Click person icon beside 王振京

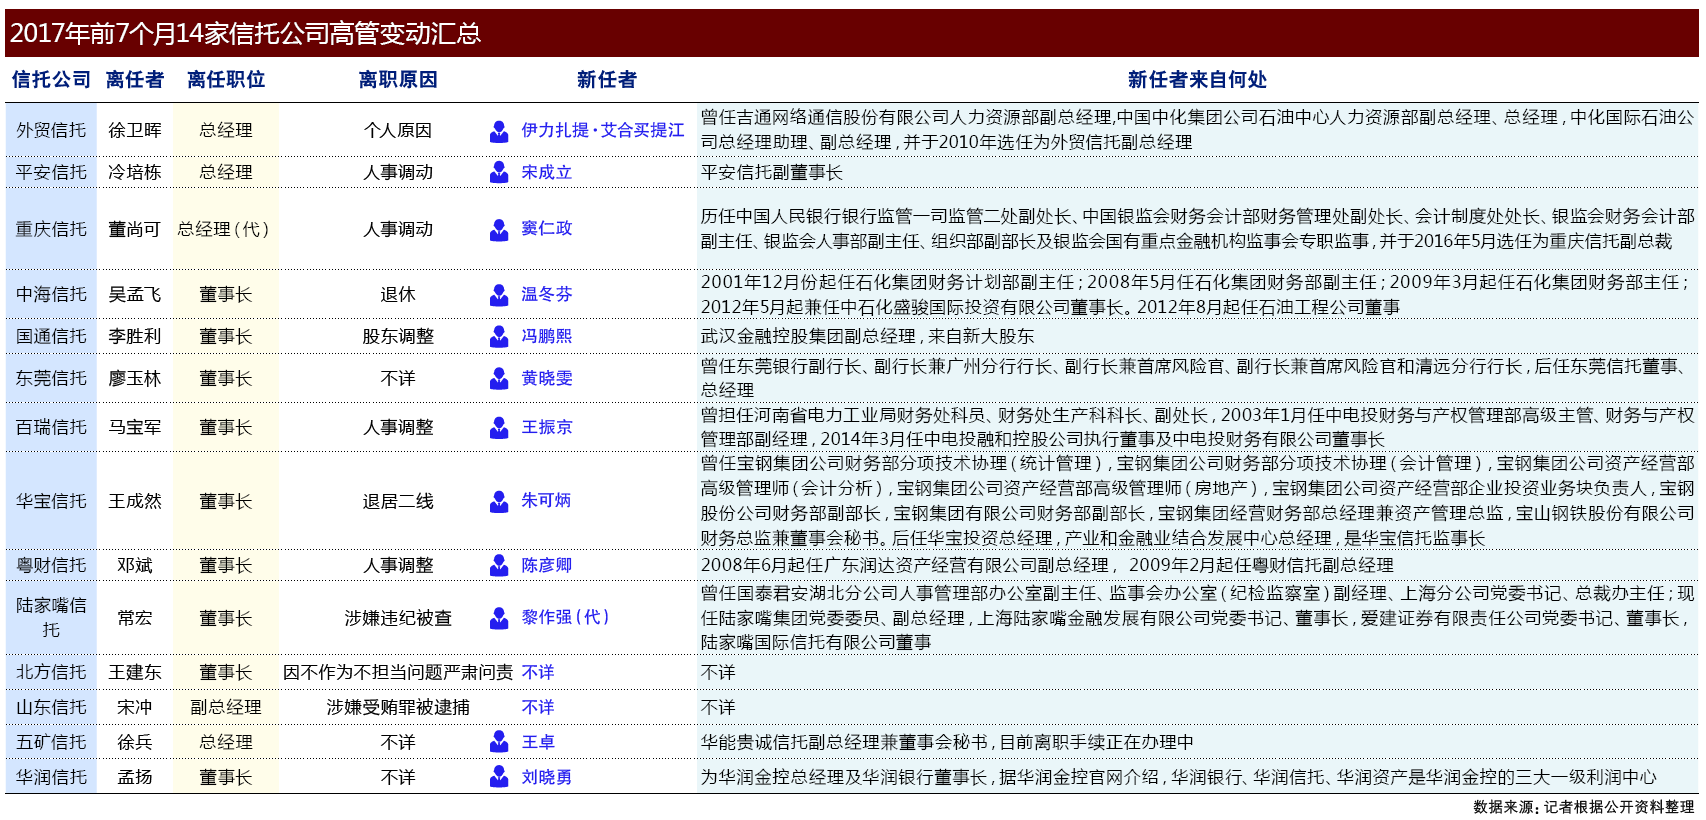tap(499, 427)
